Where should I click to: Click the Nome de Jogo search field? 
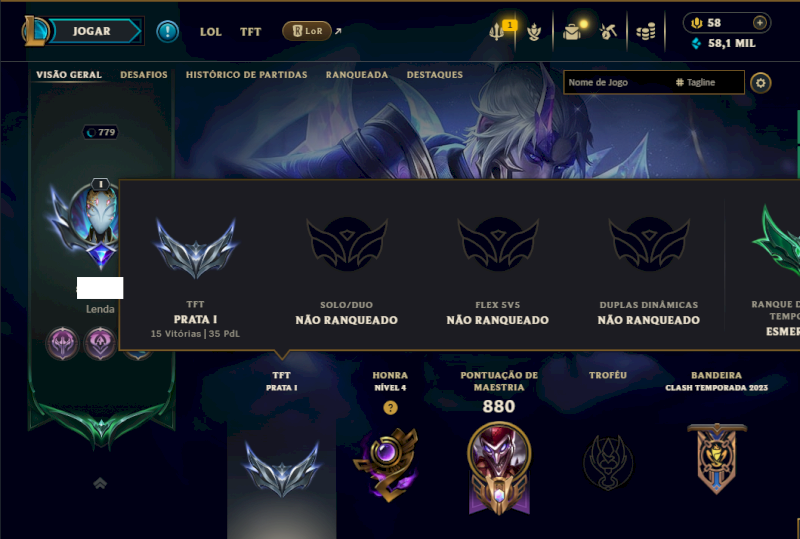click(x=617, y=82)
